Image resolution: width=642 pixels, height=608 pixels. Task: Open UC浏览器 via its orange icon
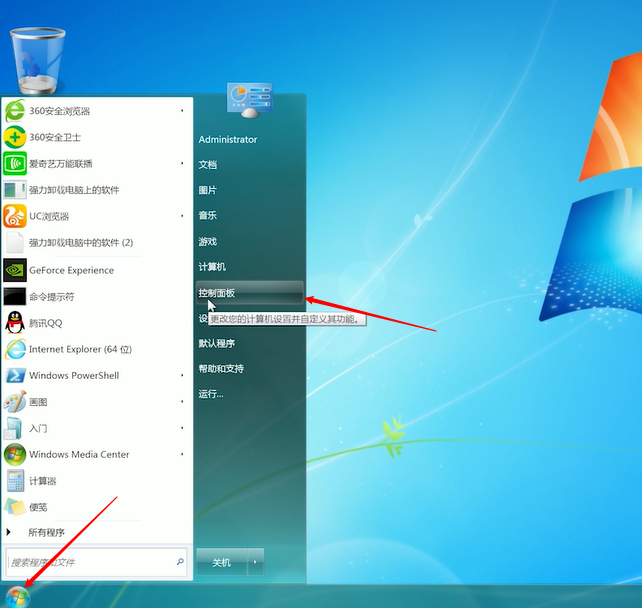[x=15, y=216]
